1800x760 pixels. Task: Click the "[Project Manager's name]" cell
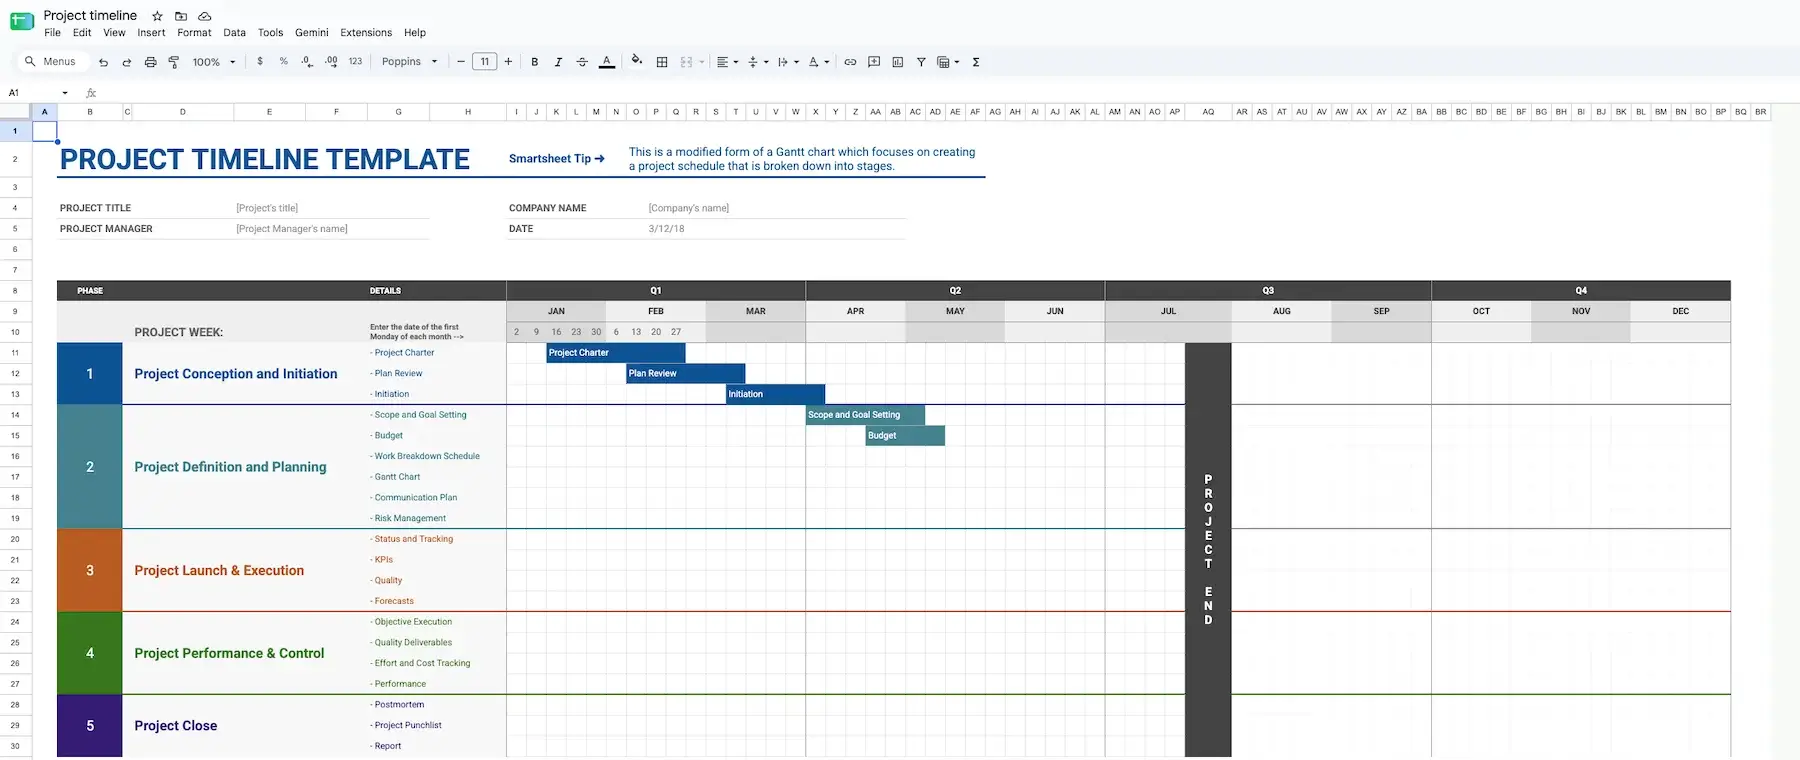tap(292, 229)
